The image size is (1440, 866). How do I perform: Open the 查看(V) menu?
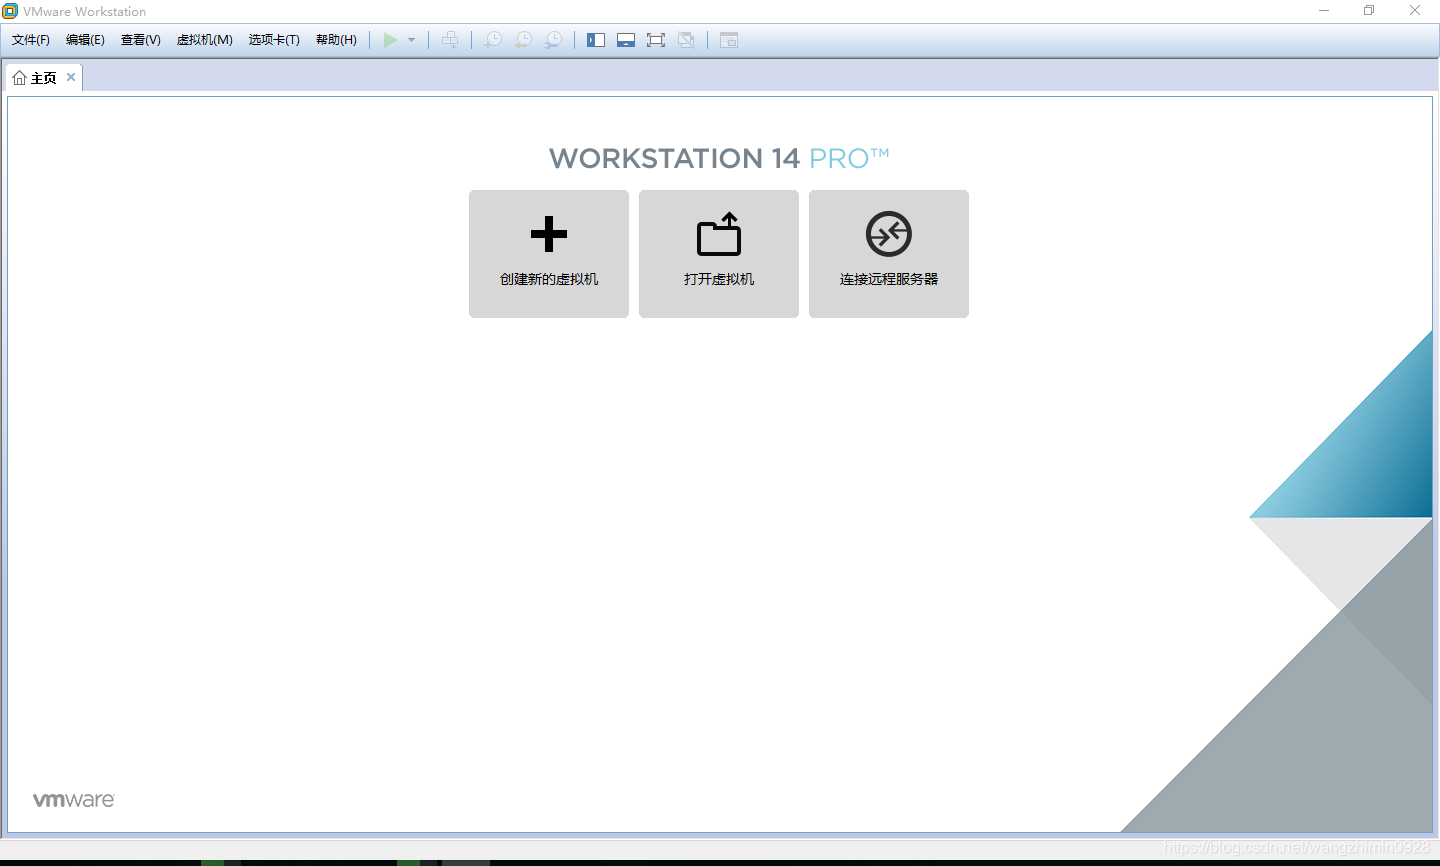tap(141, 40)
